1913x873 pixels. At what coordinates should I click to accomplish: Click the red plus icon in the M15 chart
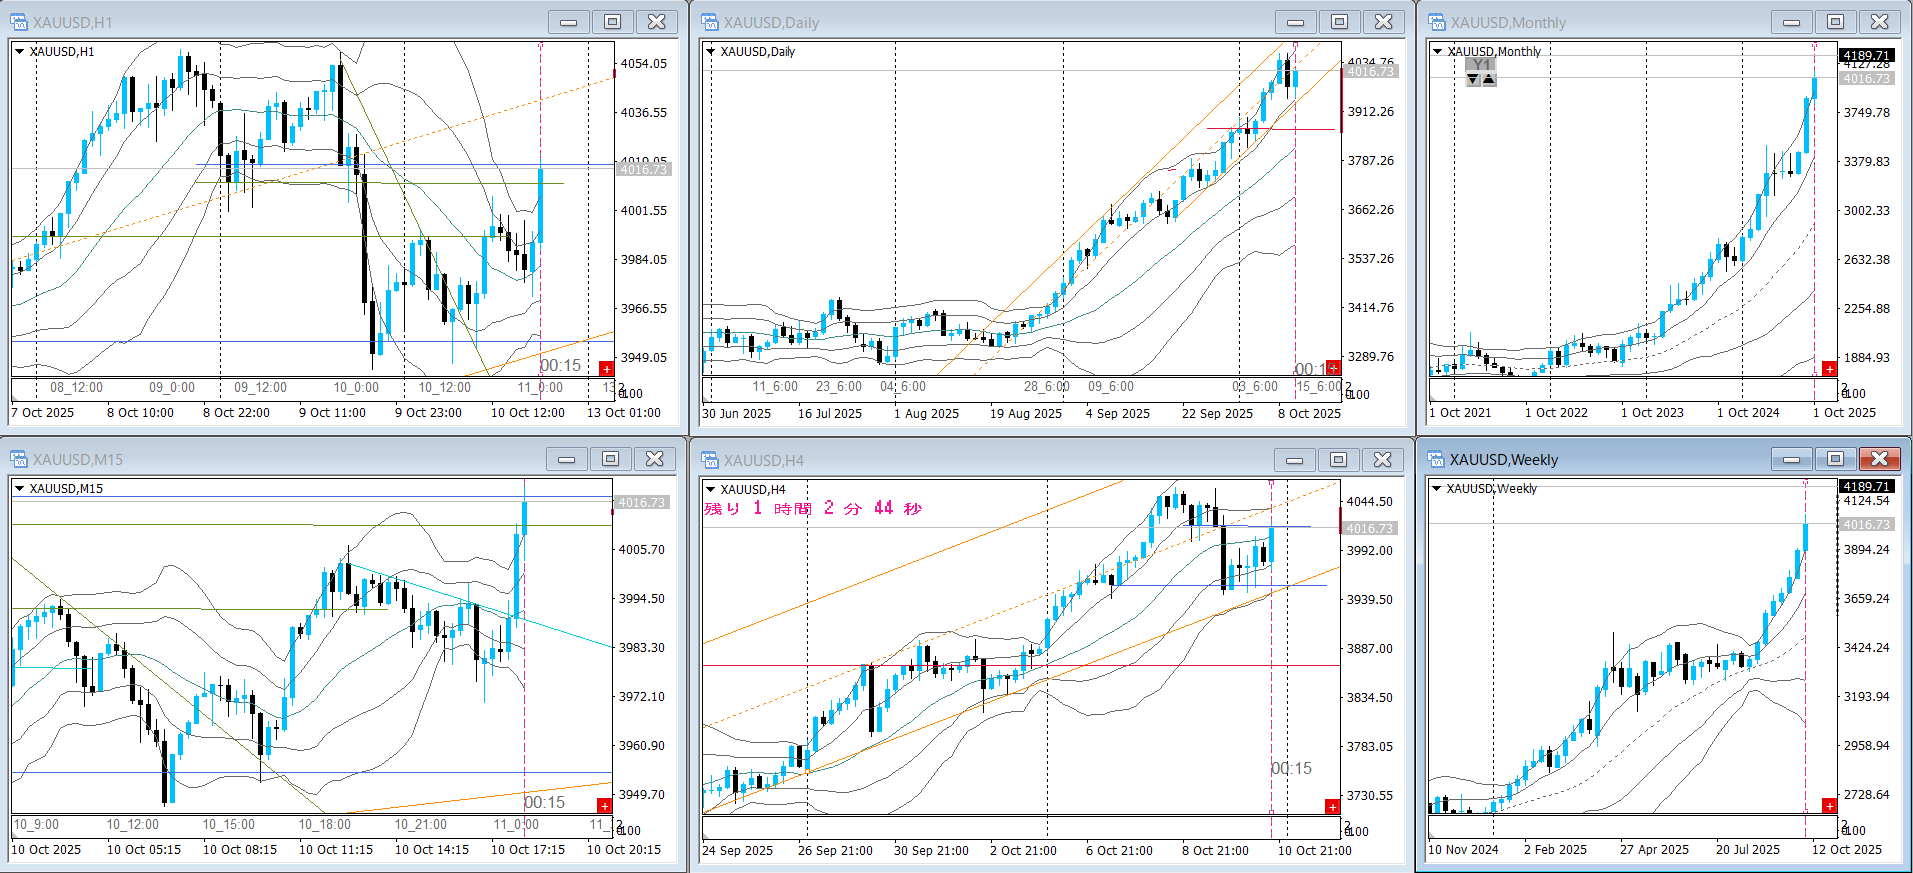pyautogui.click(x=604, y=805)
